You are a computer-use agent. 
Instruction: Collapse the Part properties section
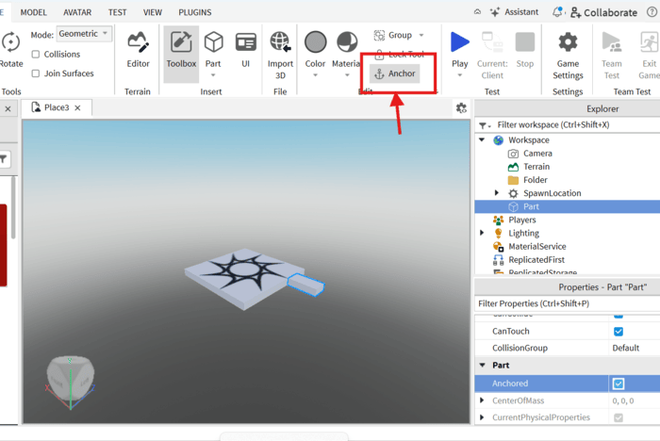point(482,365)
